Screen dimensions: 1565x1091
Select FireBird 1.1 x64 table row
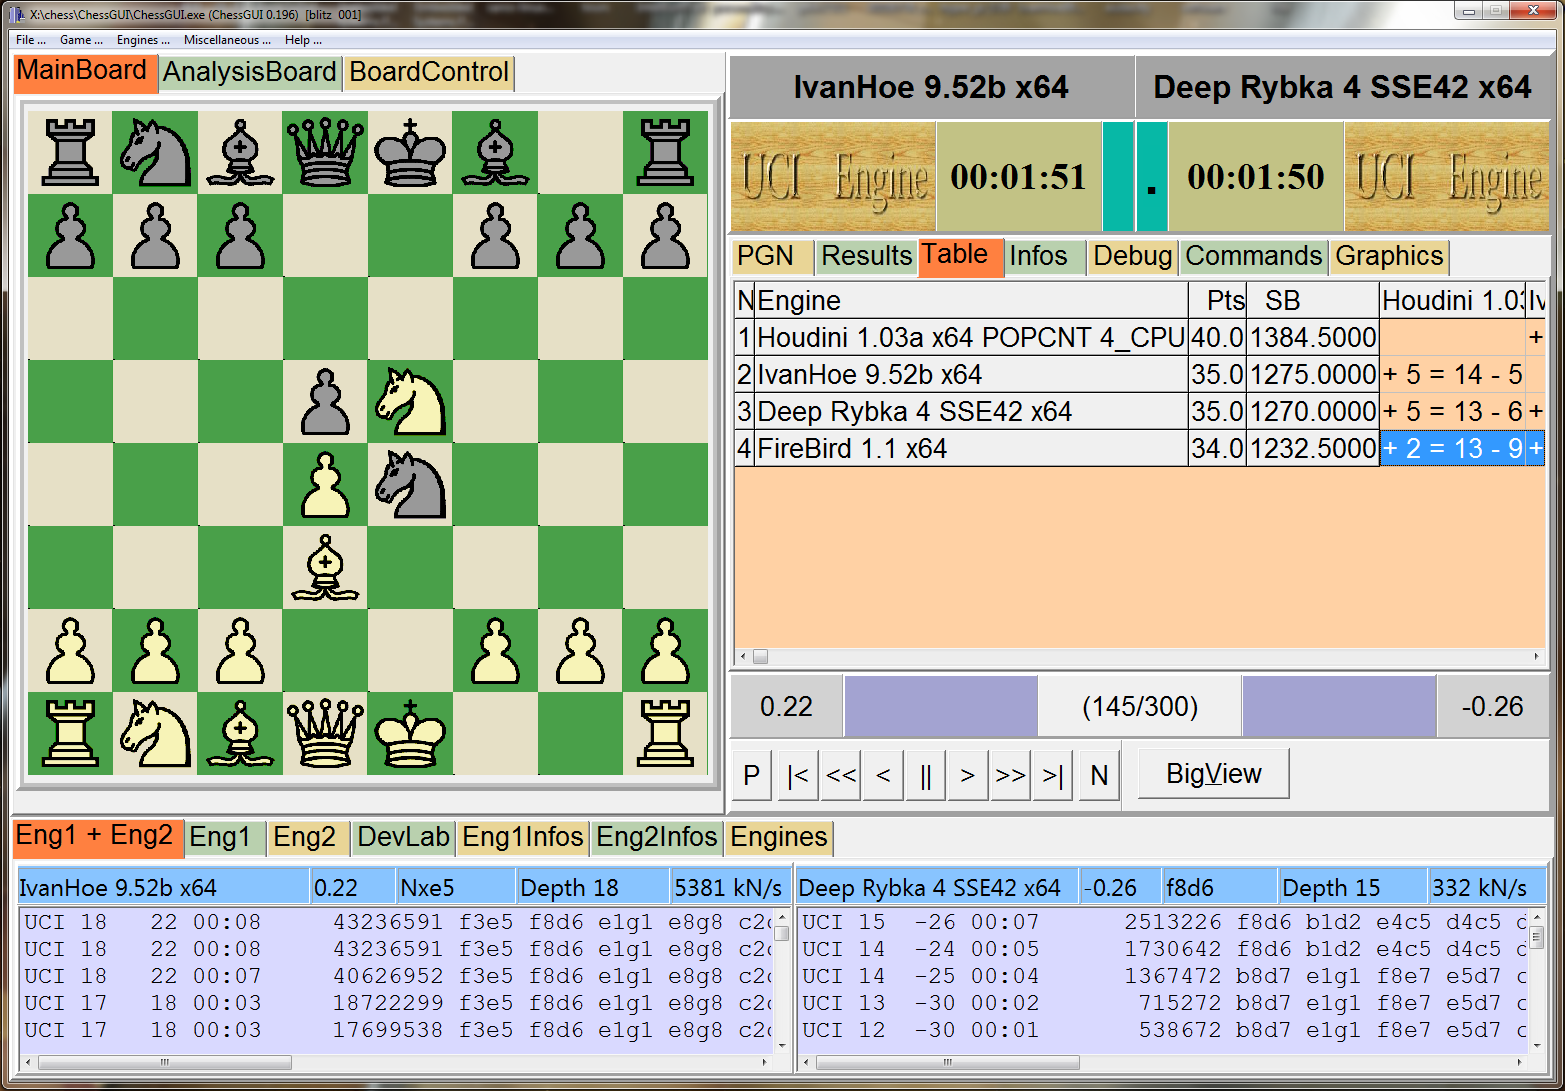point(1140,449)
